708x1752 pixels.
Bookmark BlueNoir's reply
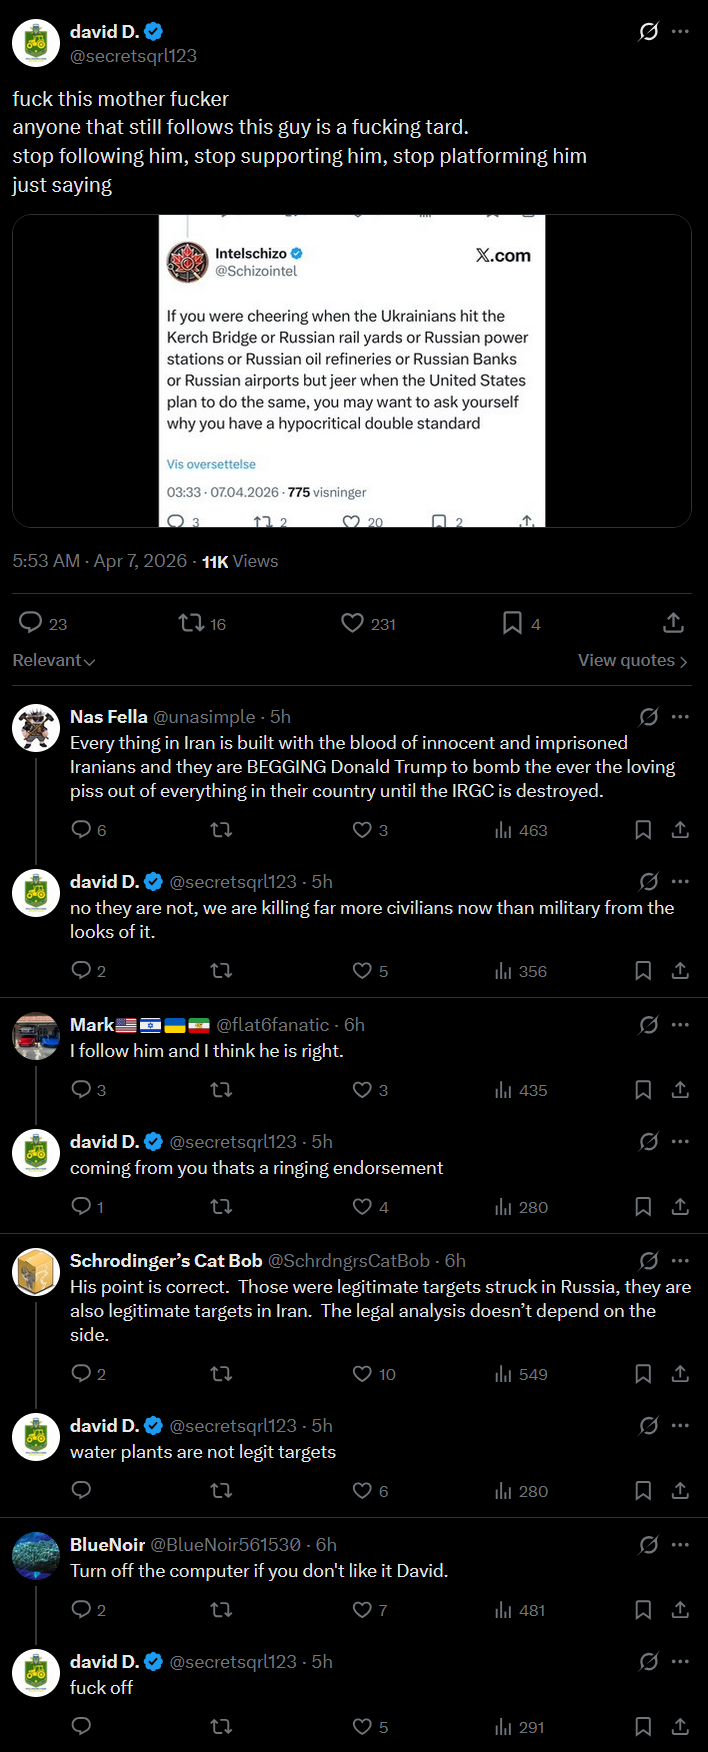[643, 1610]
